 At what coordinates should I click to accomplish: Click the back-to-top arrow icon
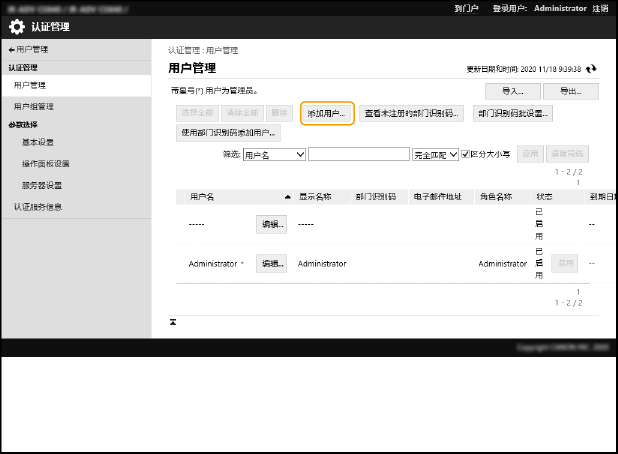173,322
